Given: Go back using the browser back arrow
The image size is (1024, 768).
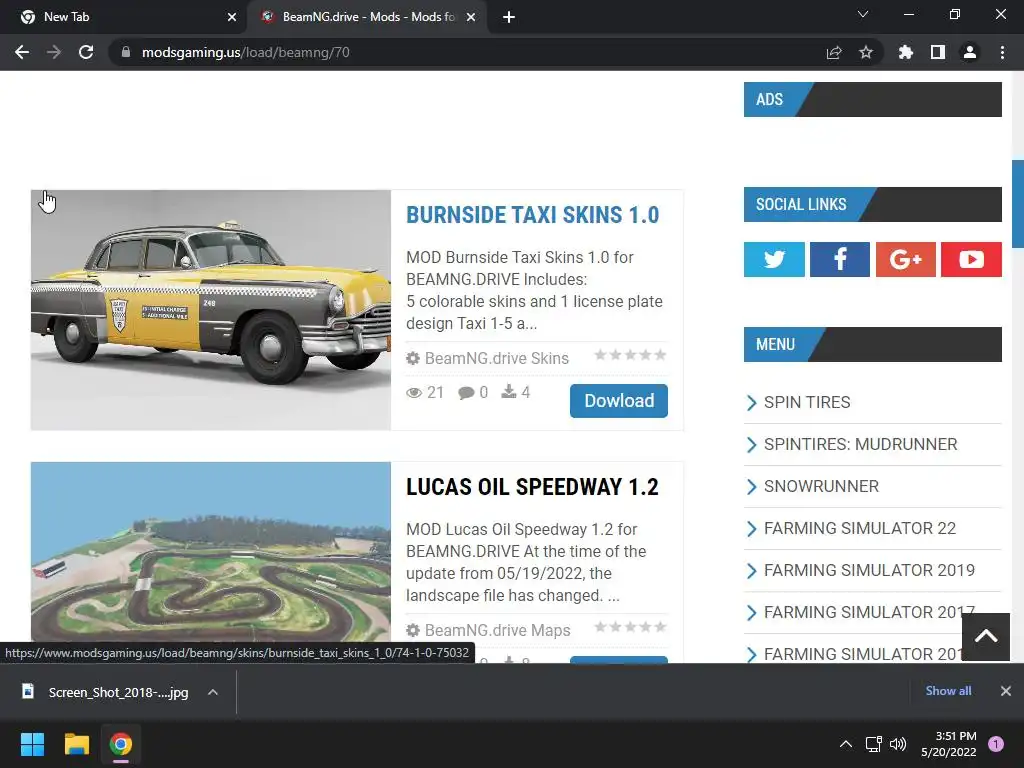Looking at the screenshot, I should tap(22, 52).
